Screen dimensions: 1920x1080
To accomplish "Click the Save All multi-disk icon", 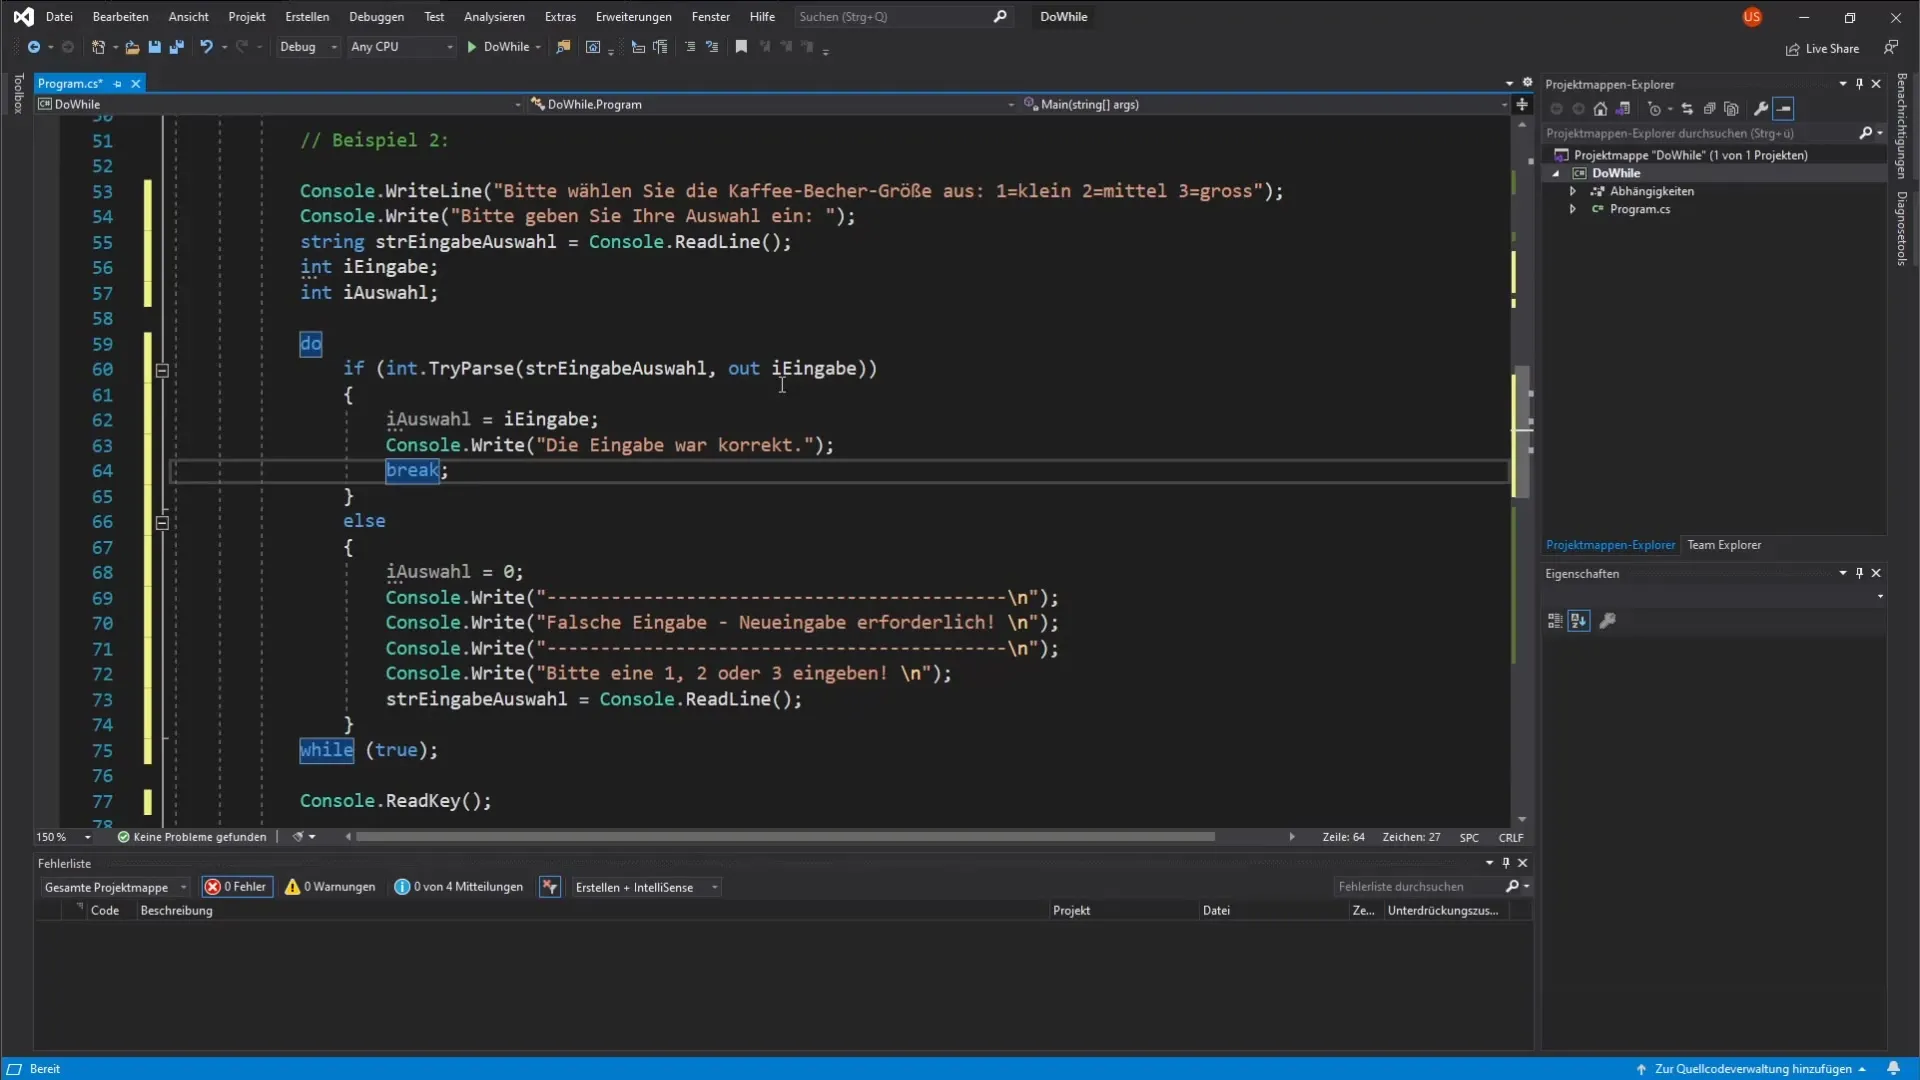I will click(x=176, y=47).
